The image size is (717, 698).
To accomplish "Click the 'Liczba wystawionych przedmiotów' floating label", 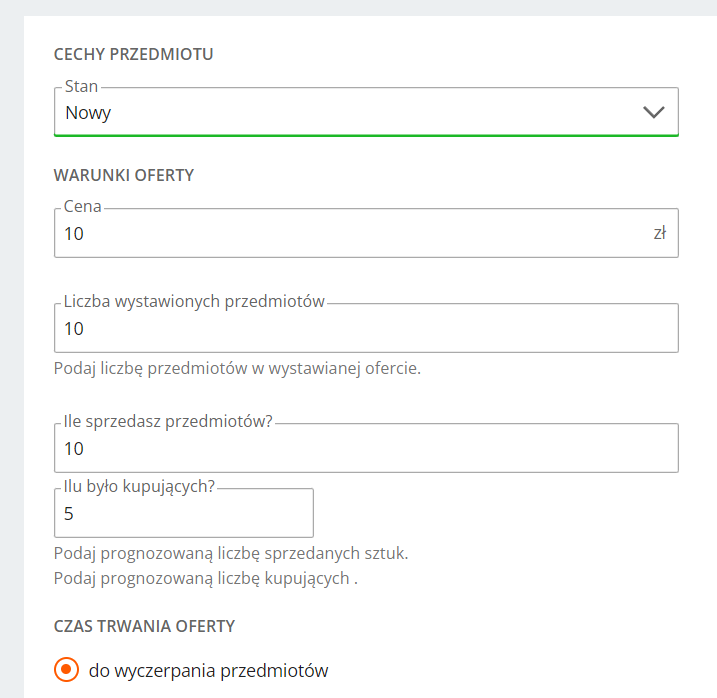I will coord(194,302).
